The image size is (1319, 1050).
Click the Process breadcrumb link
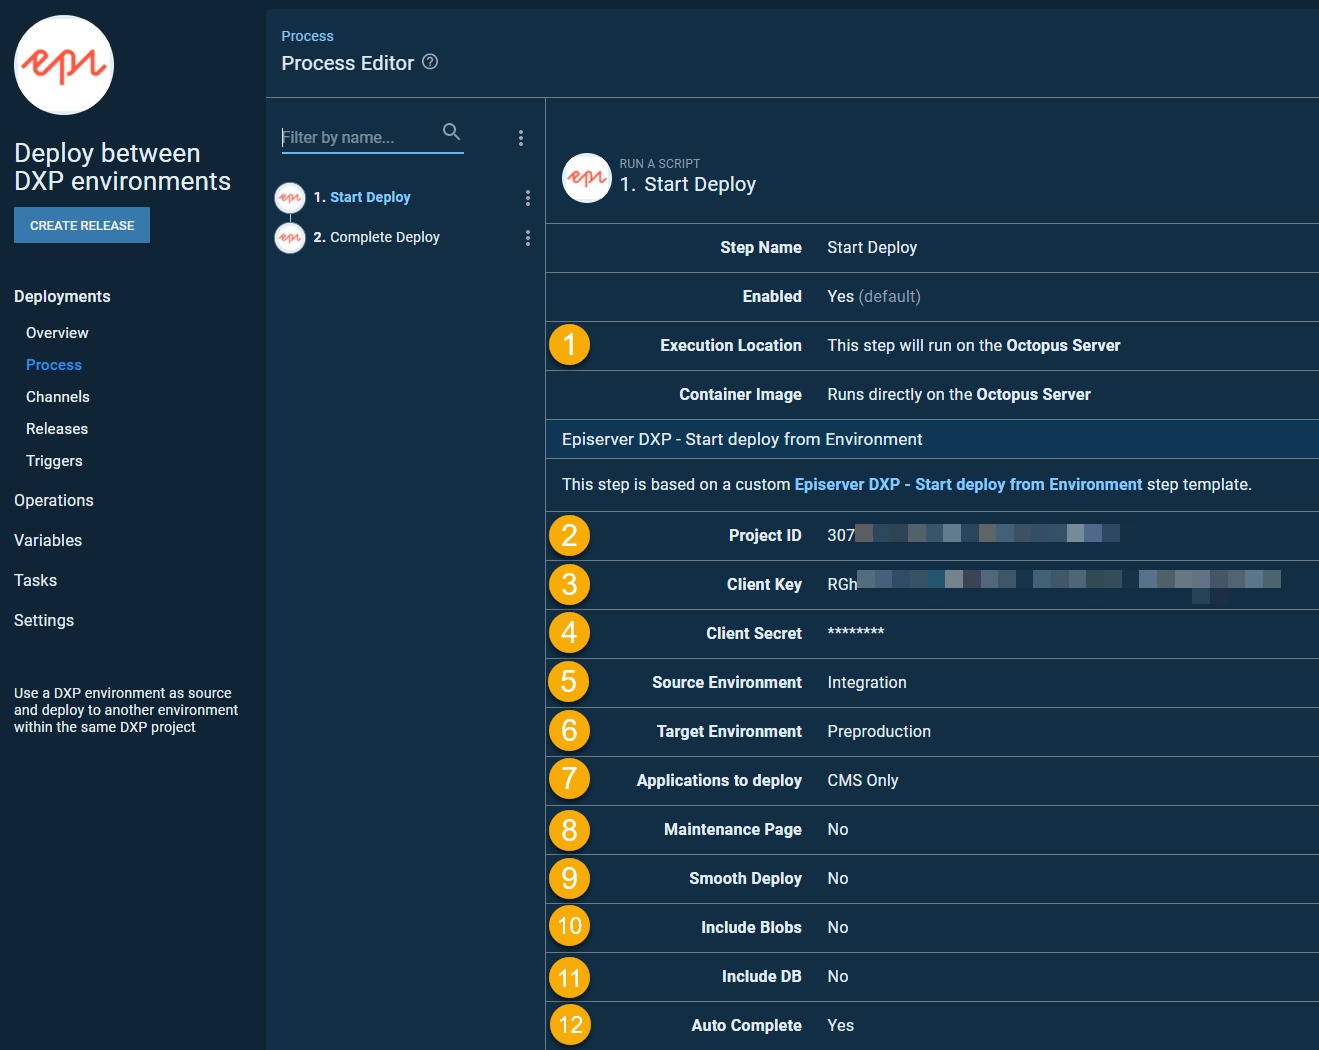(307, 36)
